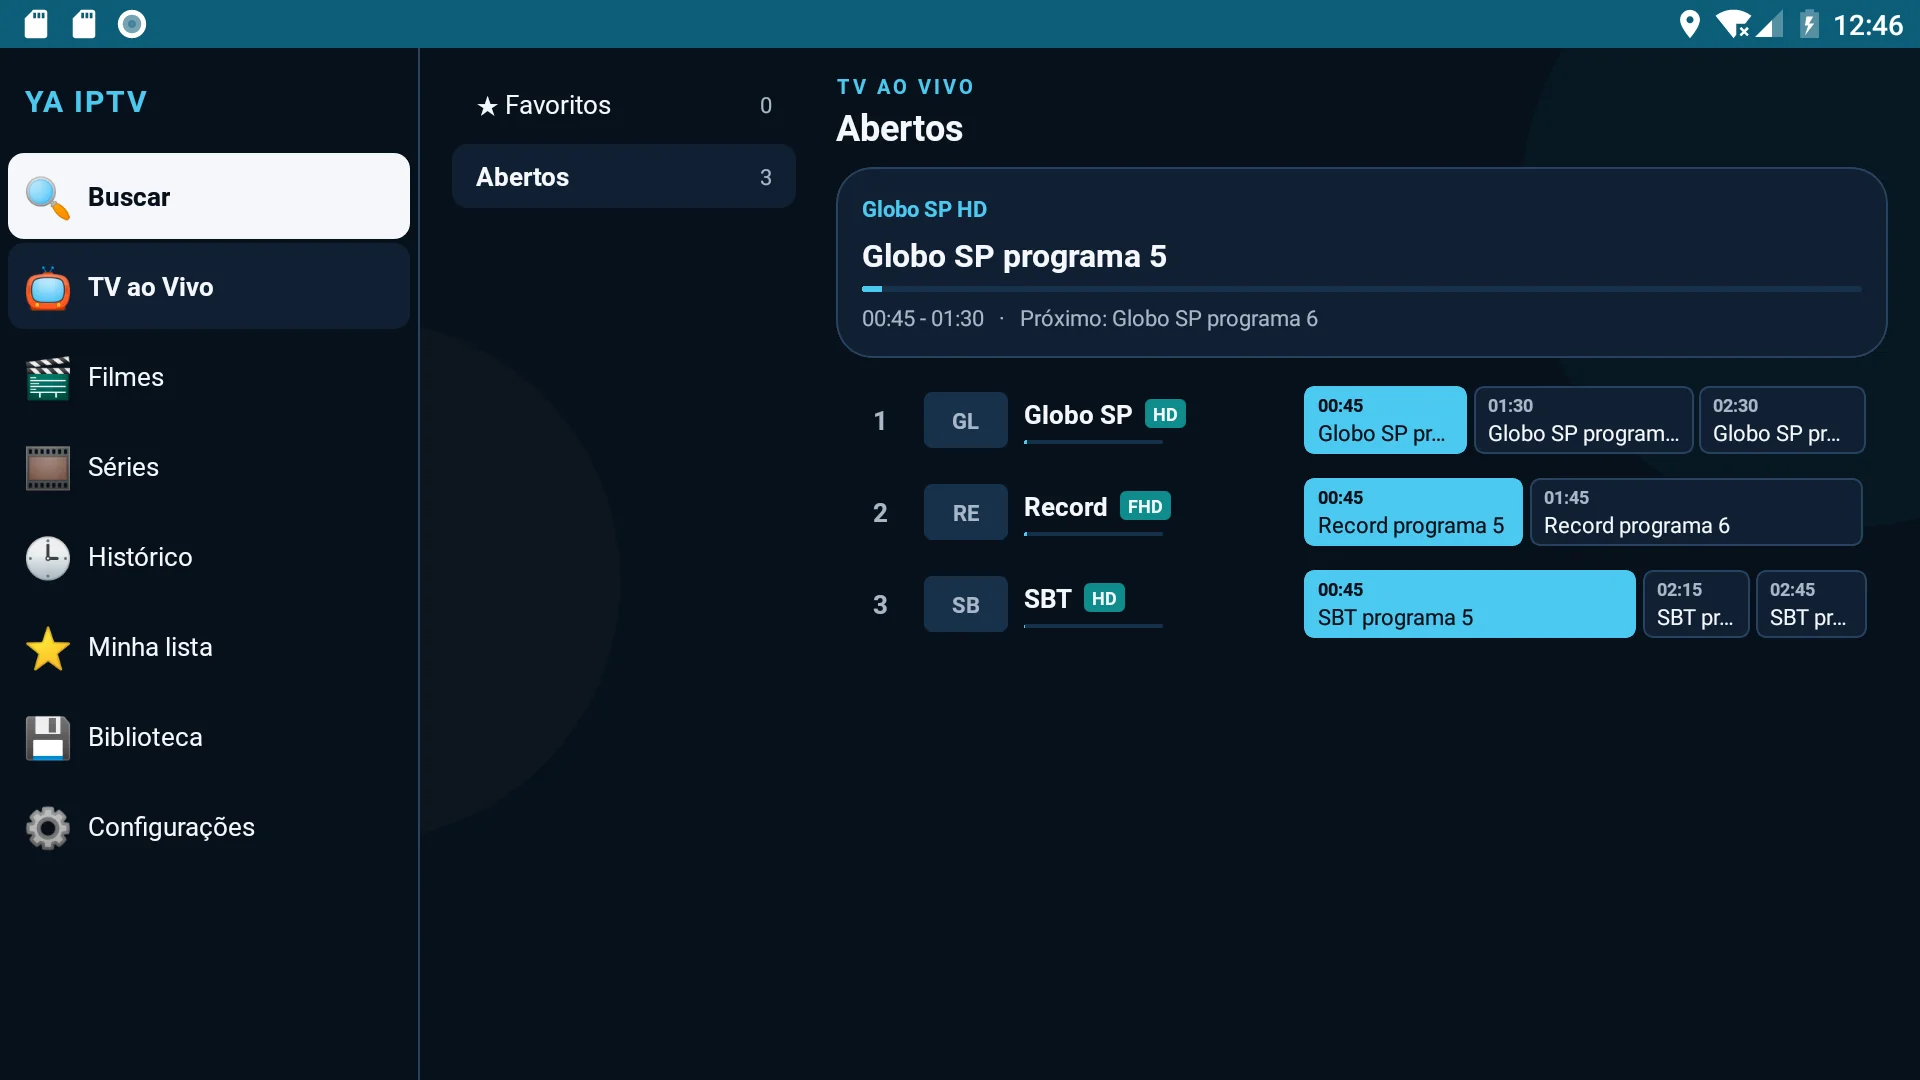The width and height of the screenshot is (1920, 1080).
Task: Select the SB channel logo
Action: click(x=965, y=604)
